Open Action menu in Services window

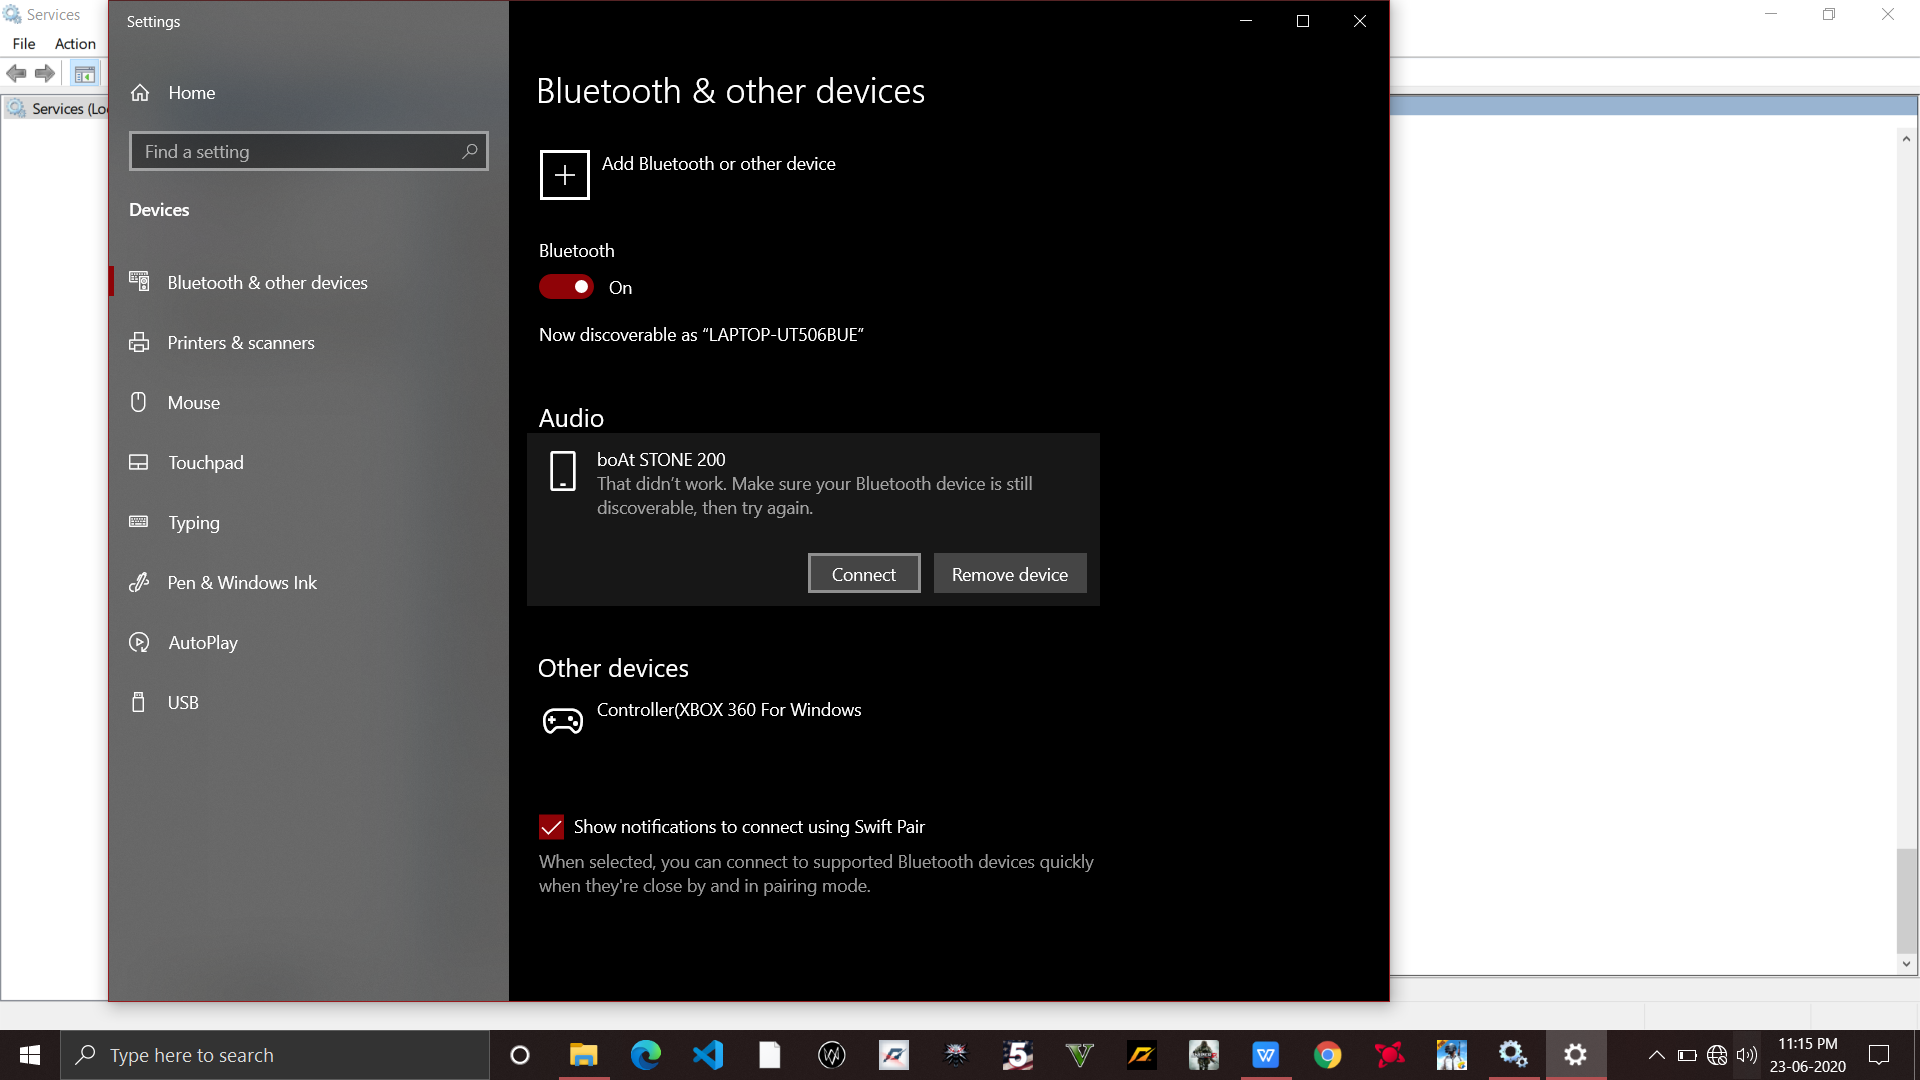(75, 44)
